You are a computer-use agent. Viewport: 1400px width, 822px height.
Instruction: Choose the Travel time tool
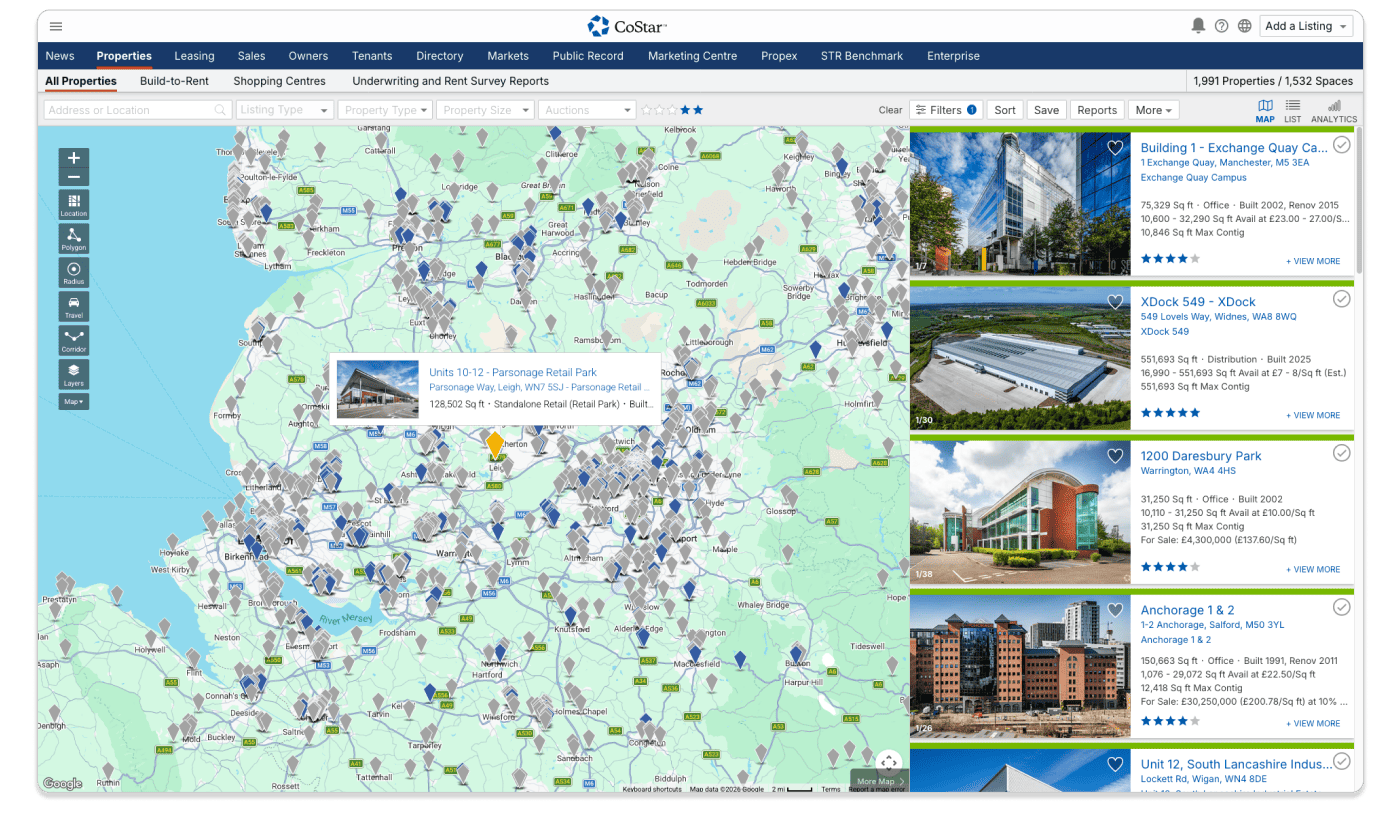point(74,306)
